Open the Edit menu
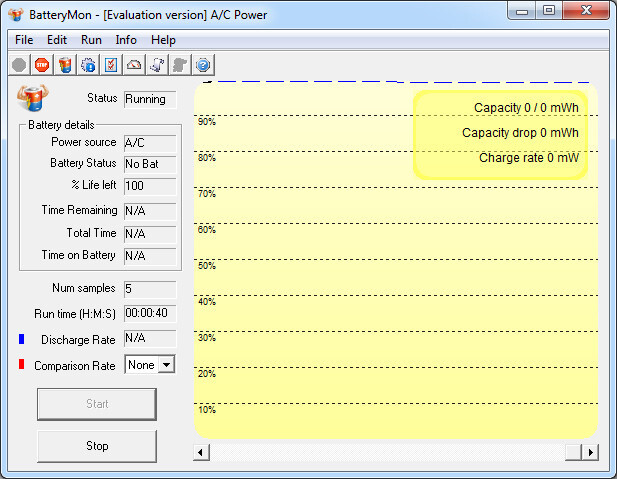Screen dimensions: 617x479 click(57, 40)
